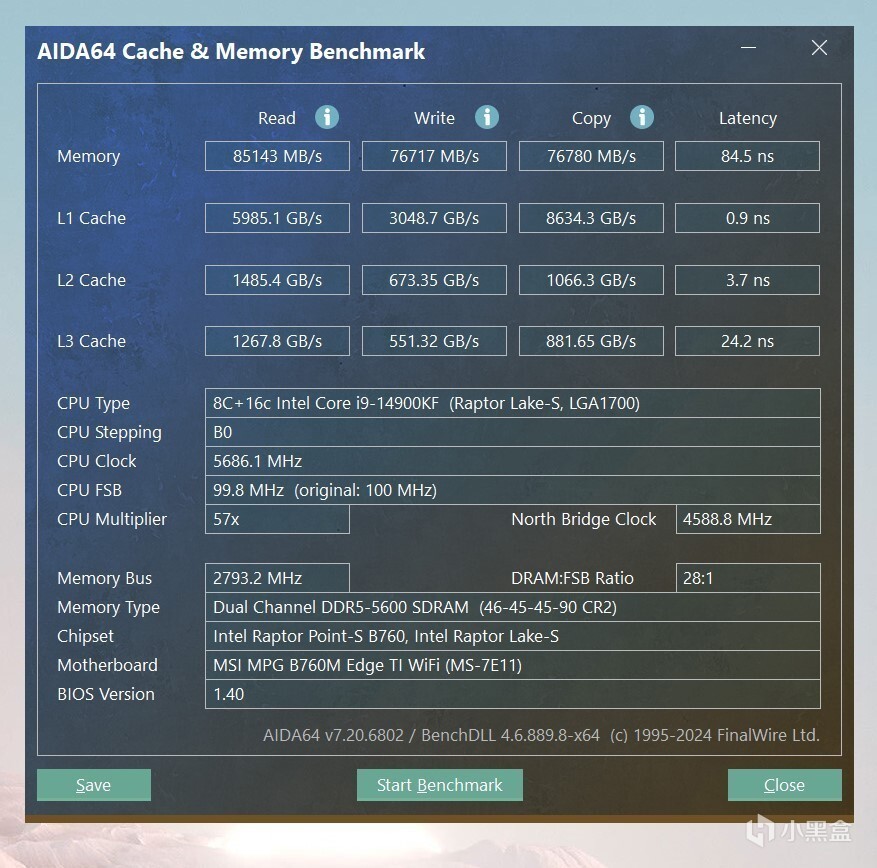Click the CPU Multiplier label
This screenshot has width=877, height=868.
112,520
